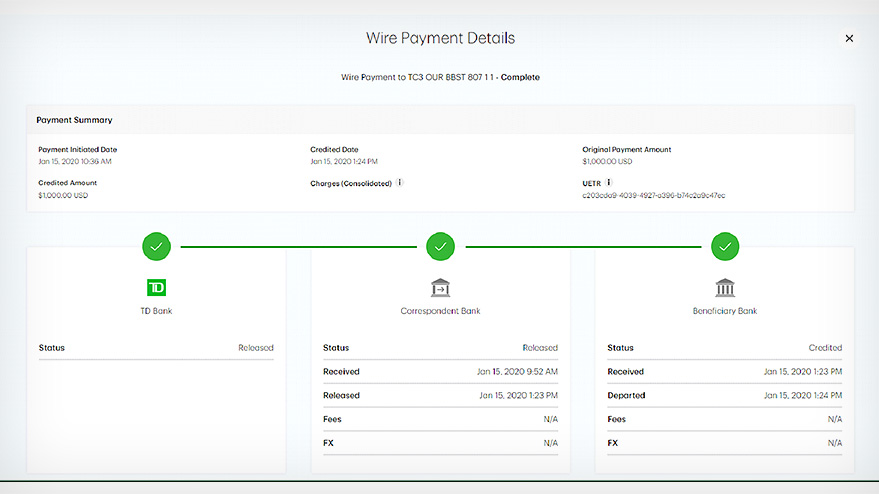The width and height of the screenshot is (879, 494).
Task: Close the Wire Payment Details dialog
Action: pos(849,39)
